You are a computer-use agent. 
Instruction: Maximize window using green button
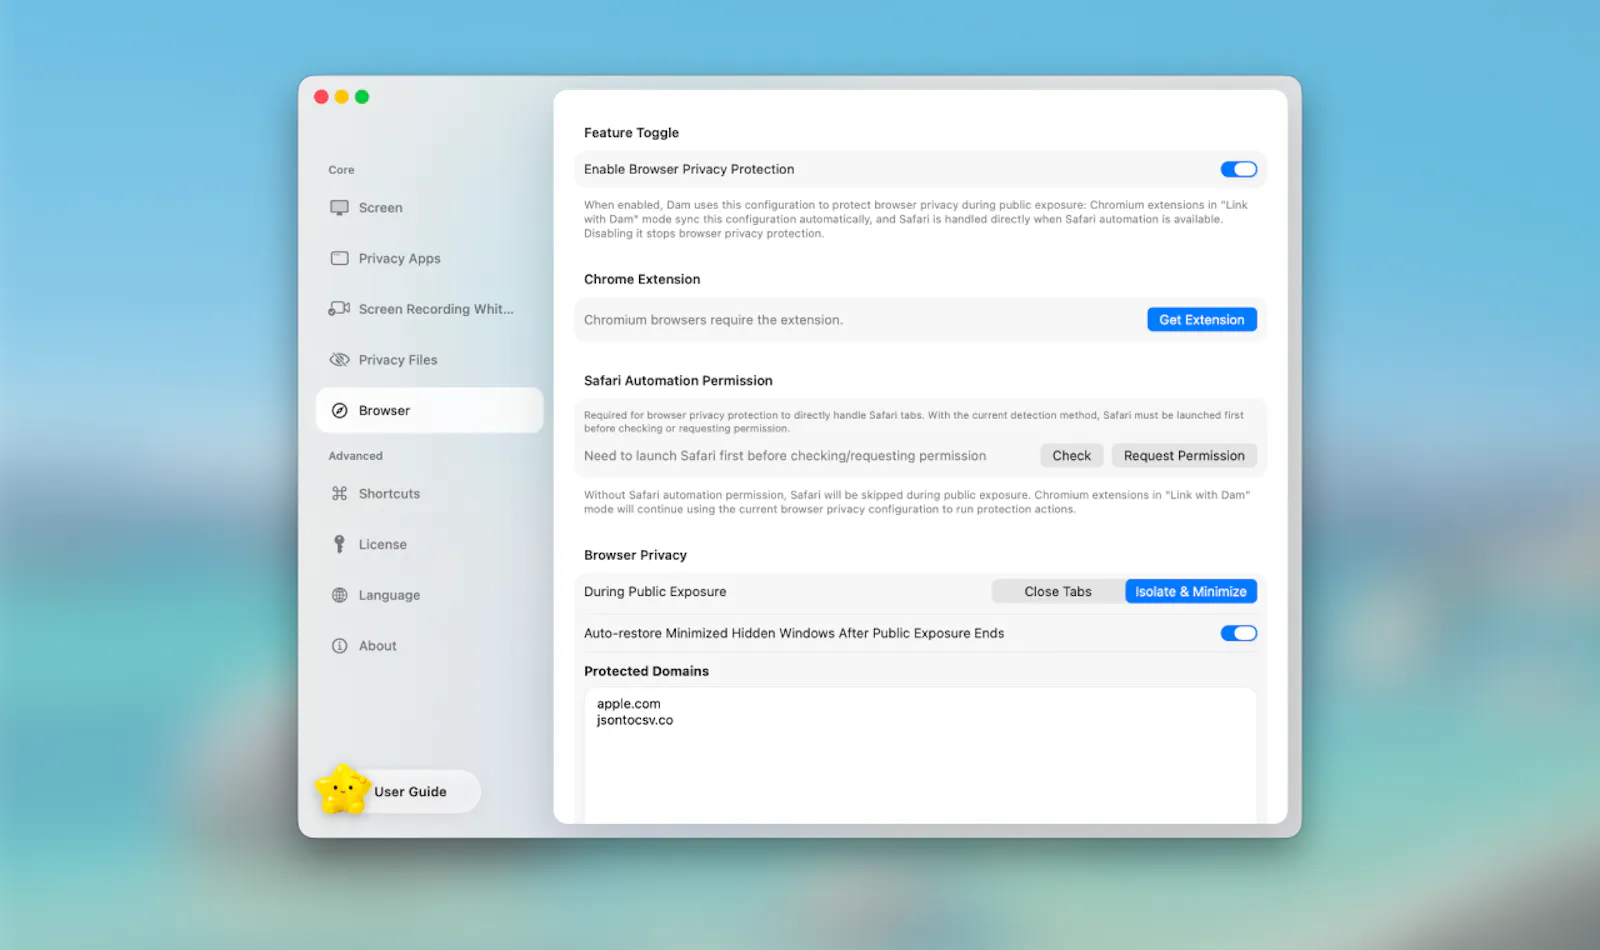[362, 97]
